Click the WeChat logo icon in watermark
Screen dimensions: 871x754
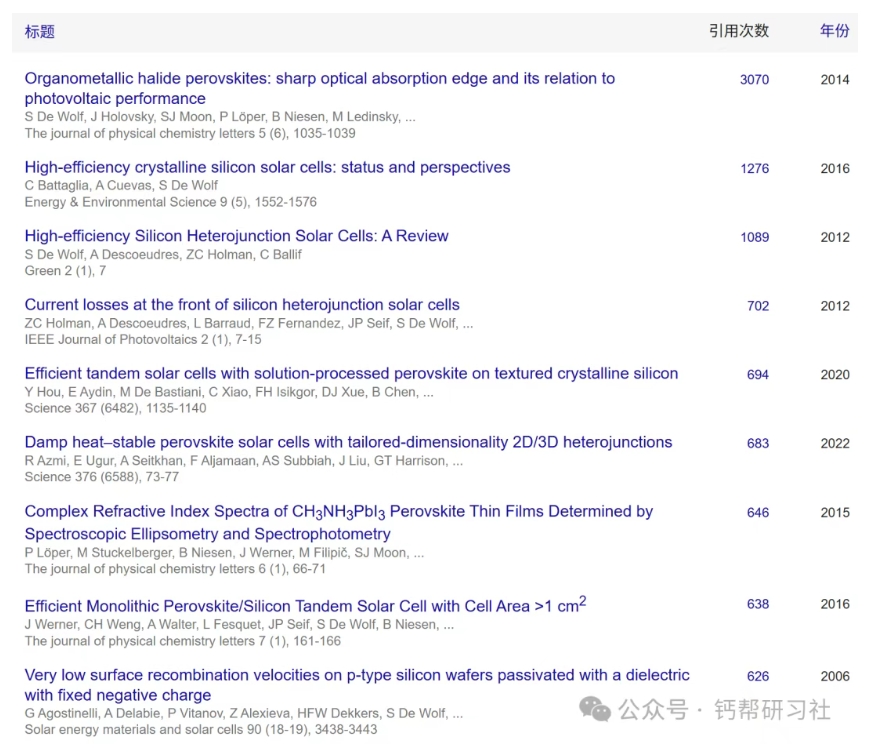coord(596,710)
